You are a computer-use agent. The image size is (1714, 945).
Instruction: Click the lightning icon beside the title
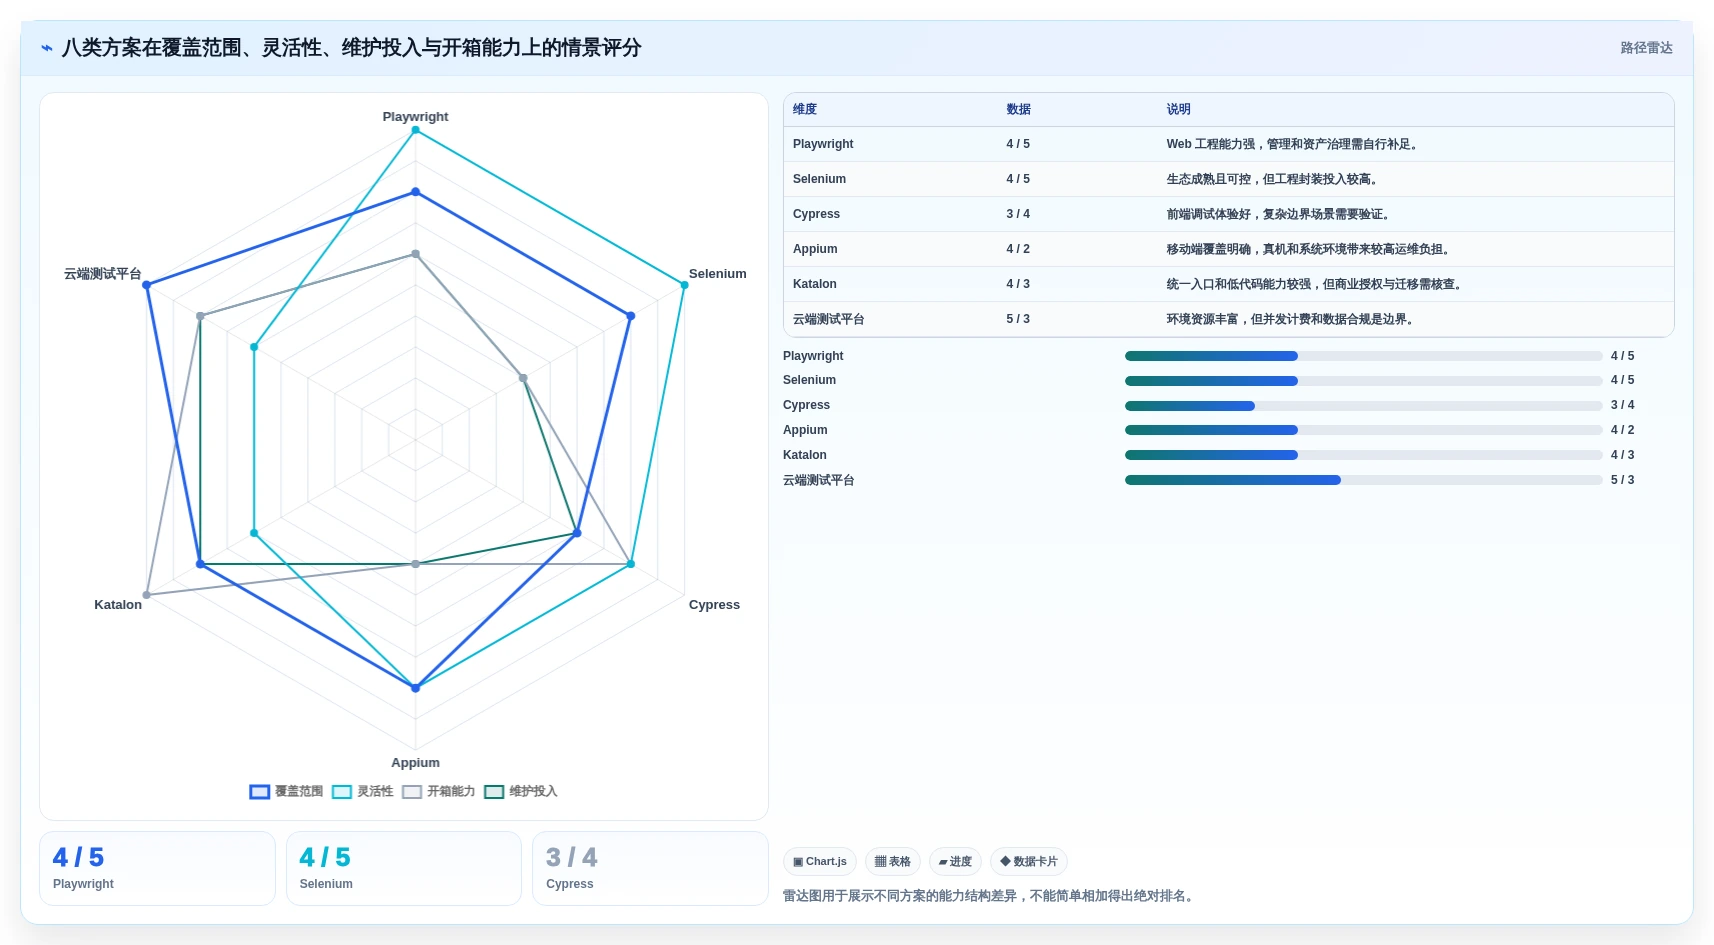(47, 48)
